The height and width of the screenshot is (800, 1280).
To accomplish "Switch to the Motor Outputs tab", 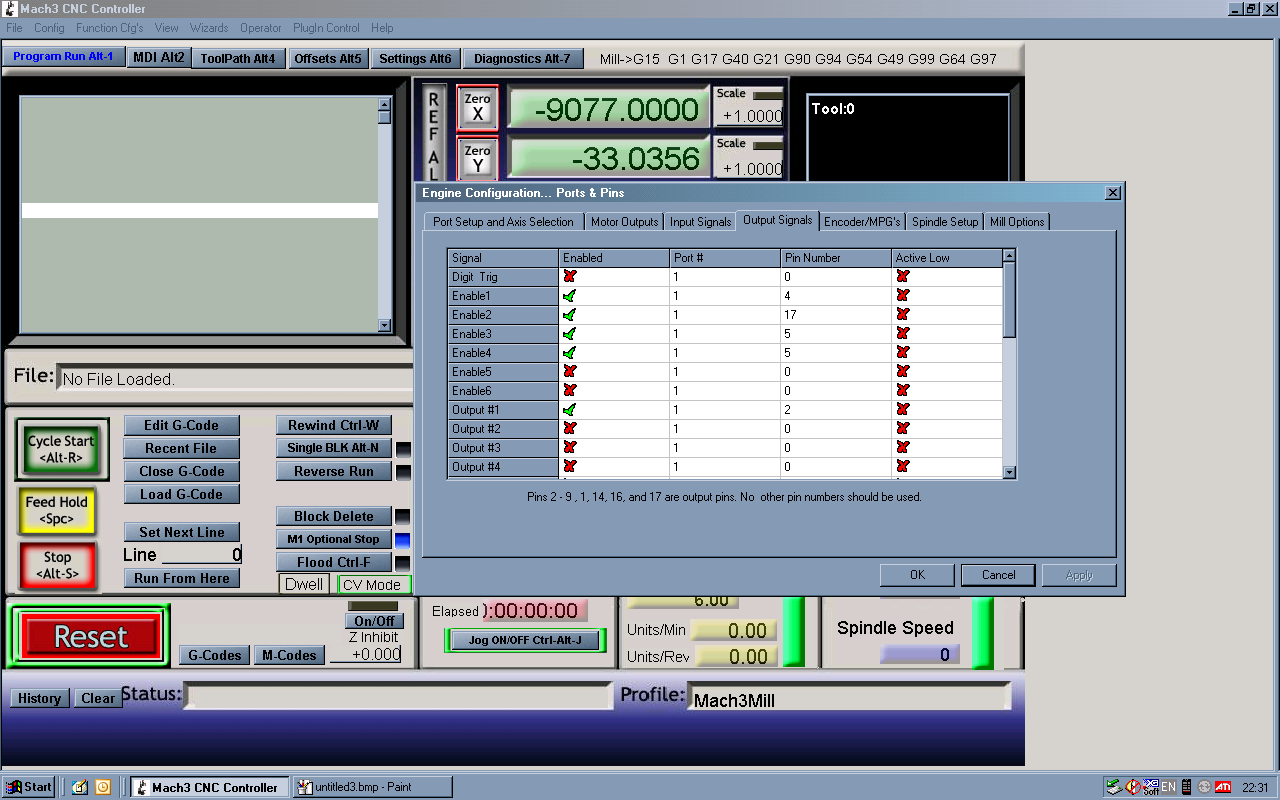I will click(624, 222).
